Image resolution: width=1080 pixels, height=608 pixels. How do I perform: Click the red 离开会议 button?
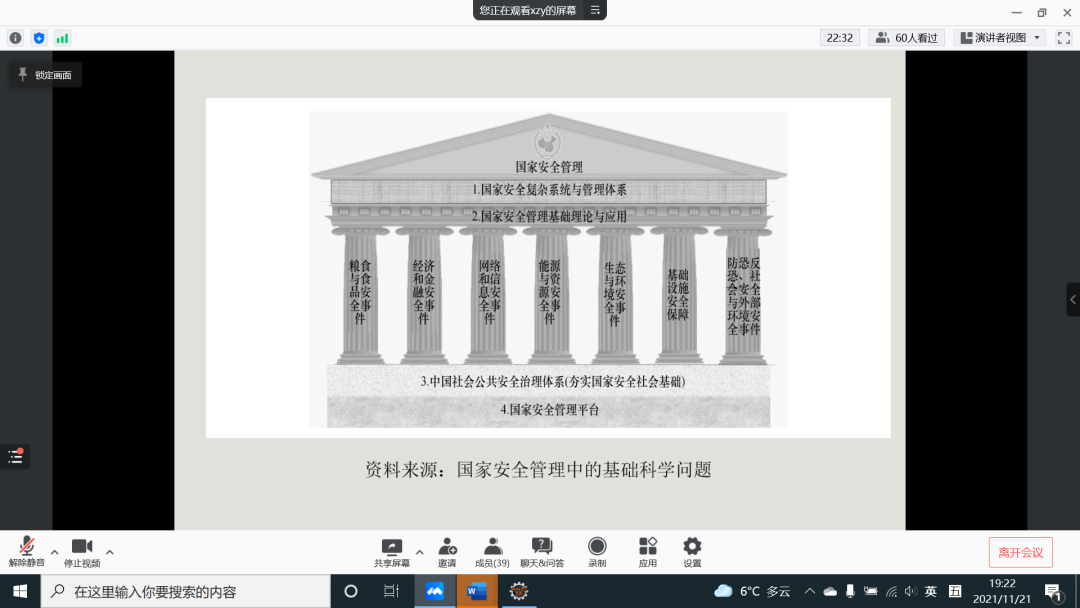coord(1020,552)
